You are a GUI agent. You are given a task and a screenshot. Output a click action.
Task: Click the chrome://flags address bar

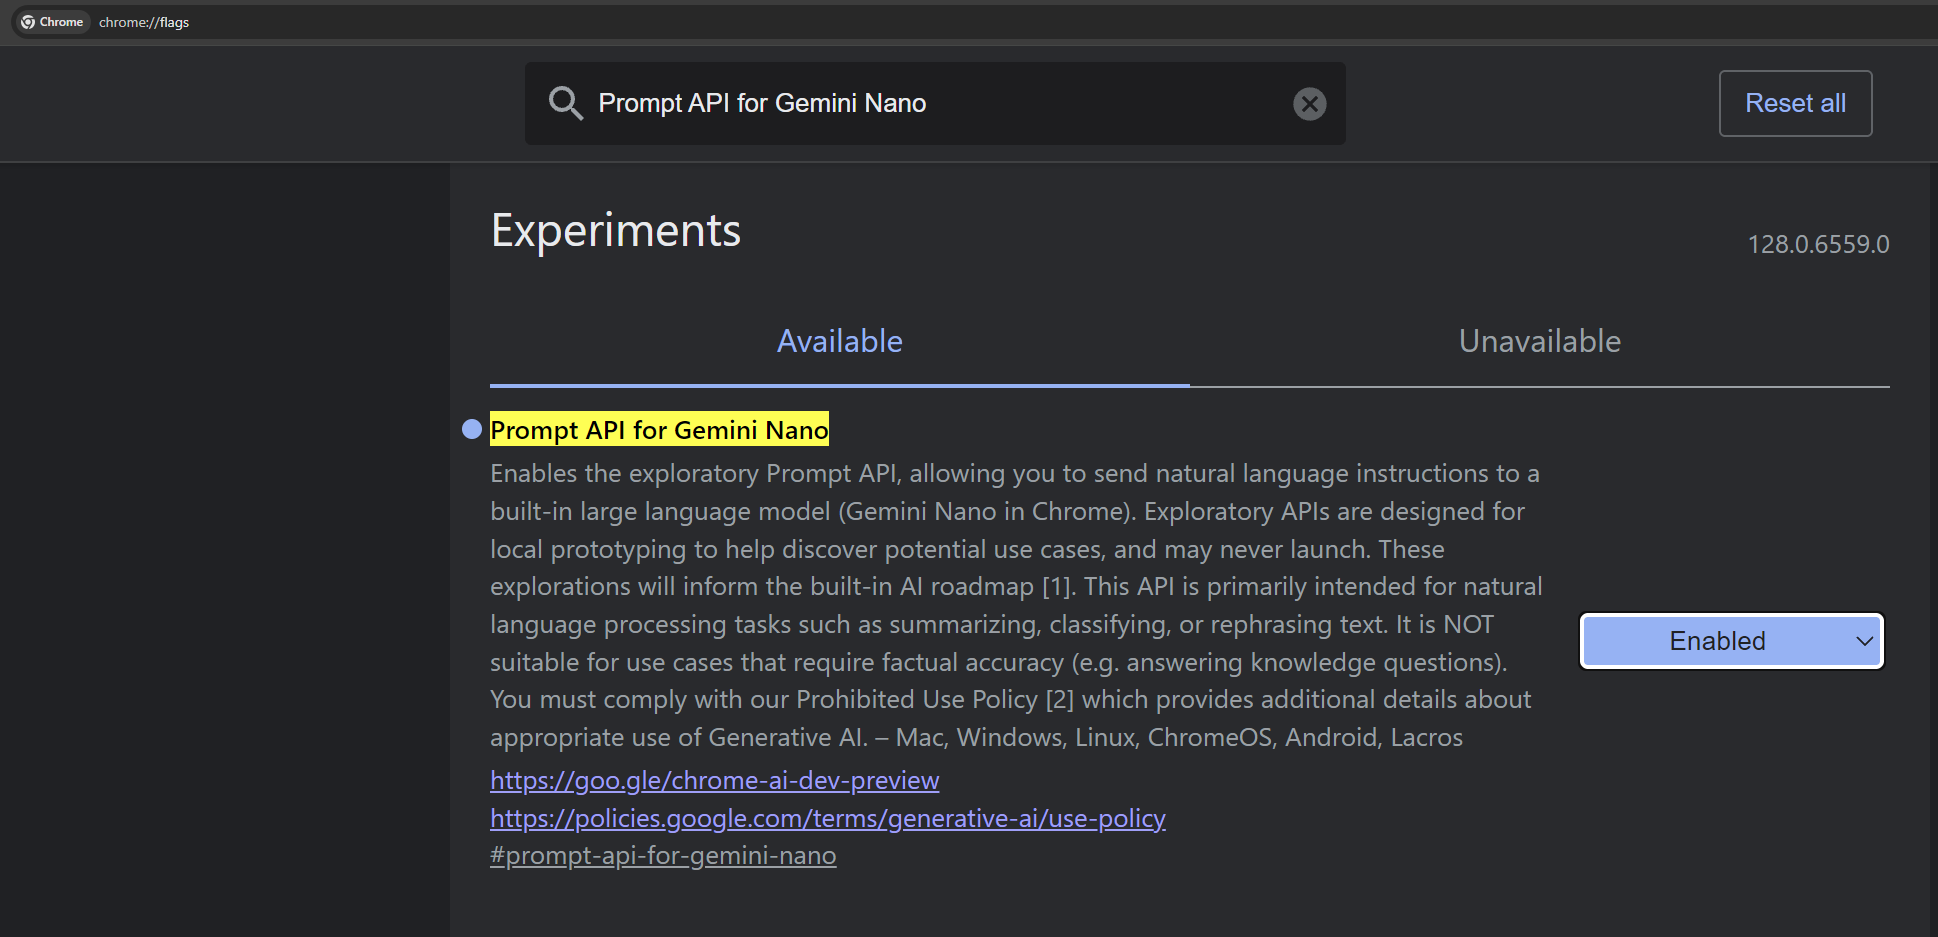(x=143, y=21)
